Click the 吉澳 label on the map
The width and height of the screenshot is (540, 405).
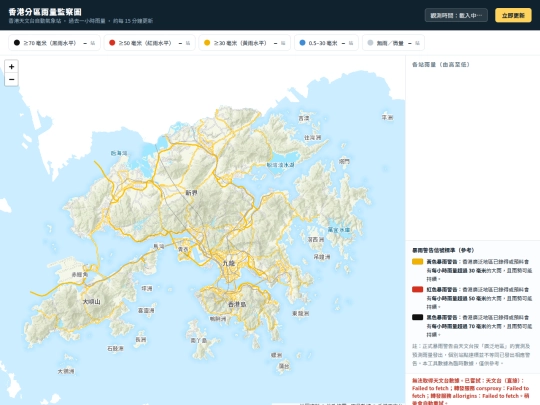304,118
